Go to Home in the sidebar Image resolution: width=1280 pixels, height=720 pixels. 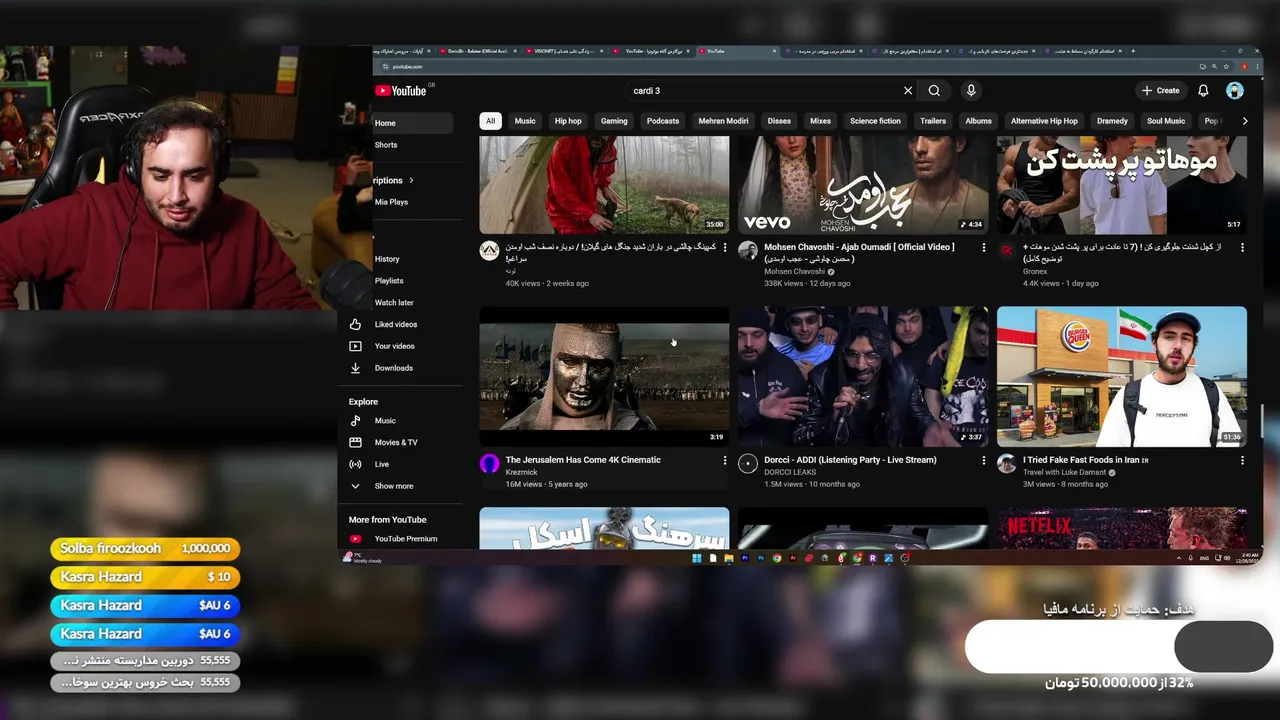(x=413, y=123)
